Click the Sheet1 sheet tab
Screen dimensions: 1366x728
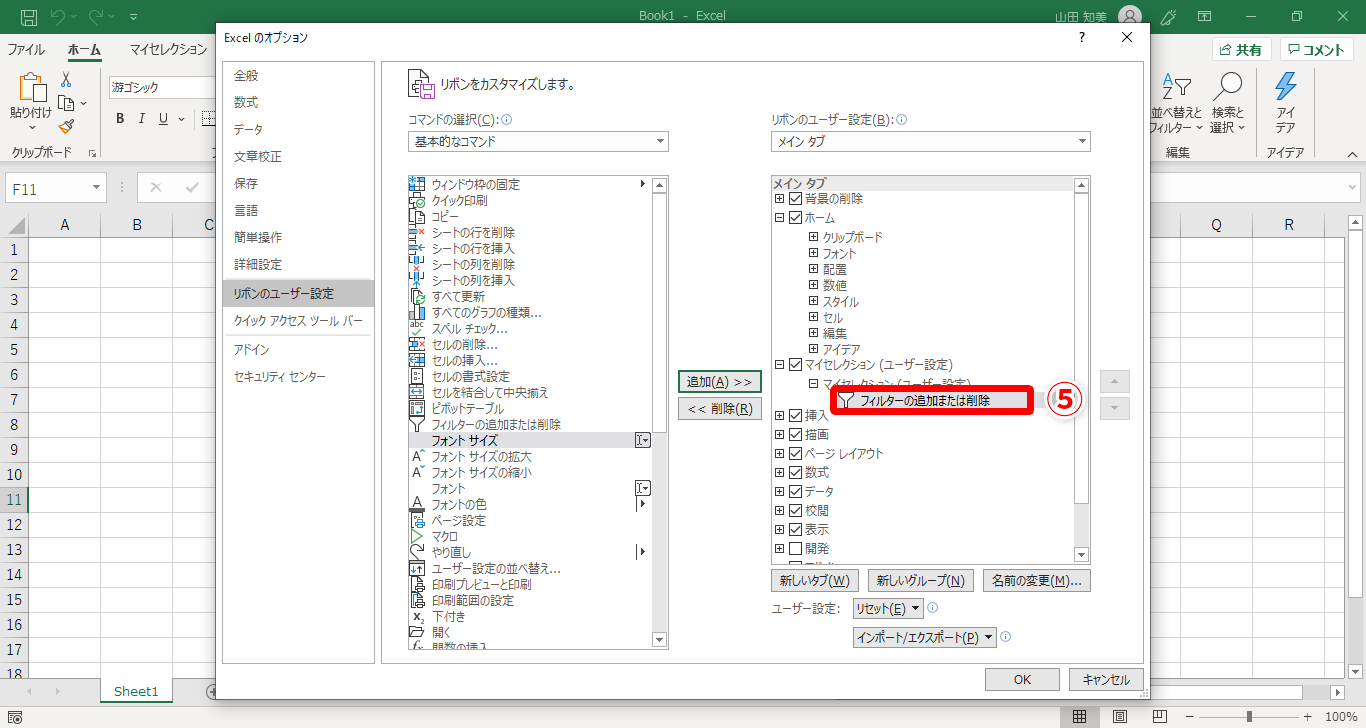(x=136, y=691)
